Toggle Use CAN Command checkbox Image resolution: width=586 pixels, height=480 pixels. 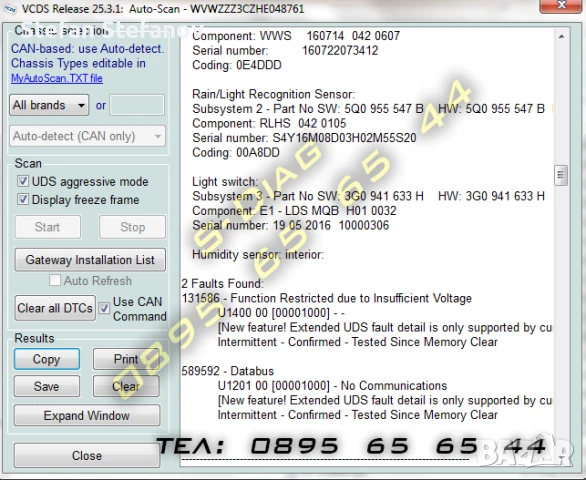point(104,308)
